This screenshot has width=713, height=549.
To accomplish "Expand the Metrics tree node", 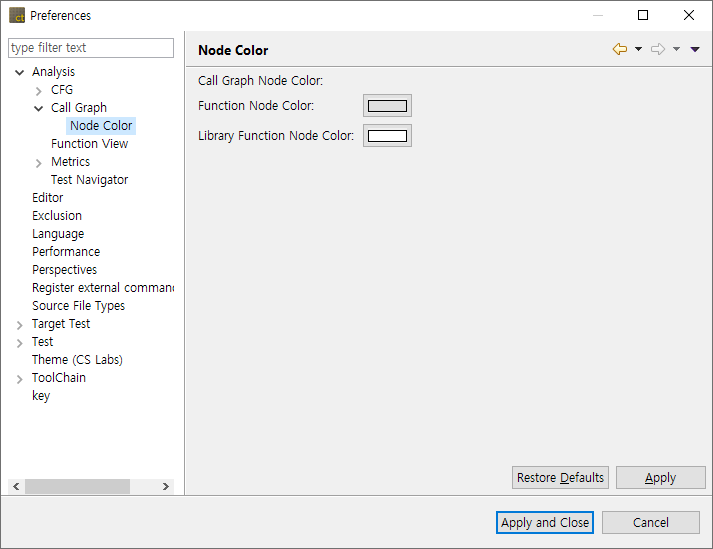I will (x=39, y=163).
